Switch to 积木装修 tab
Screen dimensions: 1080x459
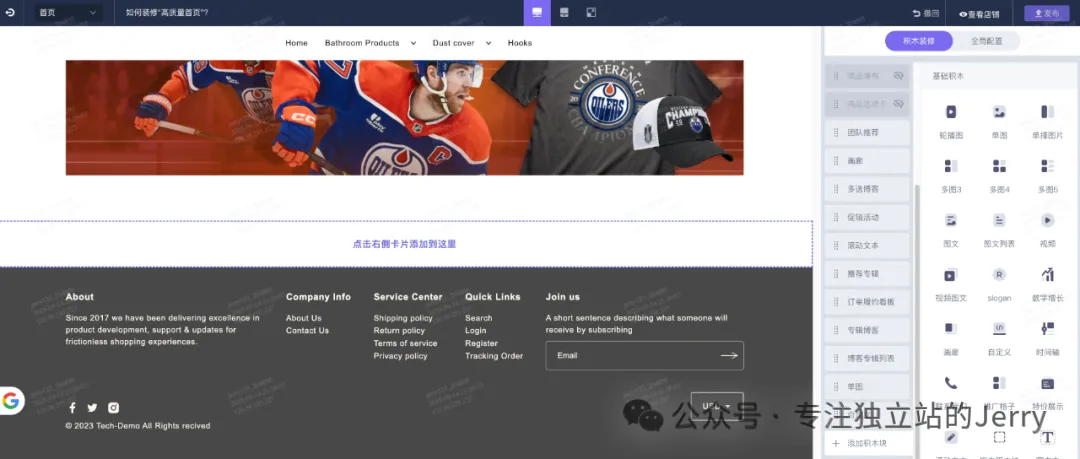click(919, 41)
